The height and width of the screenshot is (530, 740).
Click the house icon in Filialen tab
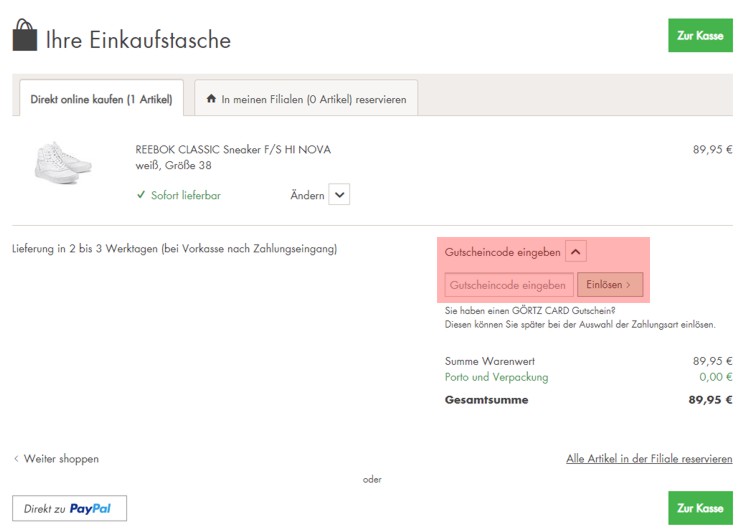(x=211, y=99)
